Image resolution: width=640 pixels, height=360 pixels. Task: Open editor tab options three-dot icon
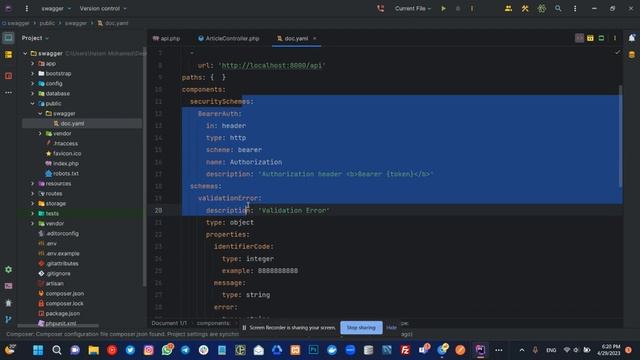pos(615,38)
